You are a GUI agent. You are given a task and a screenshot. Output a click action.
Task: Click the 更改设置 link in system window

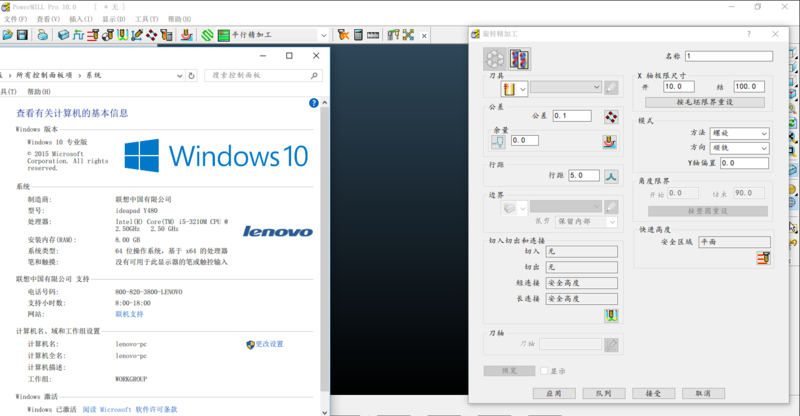[269, 344]
